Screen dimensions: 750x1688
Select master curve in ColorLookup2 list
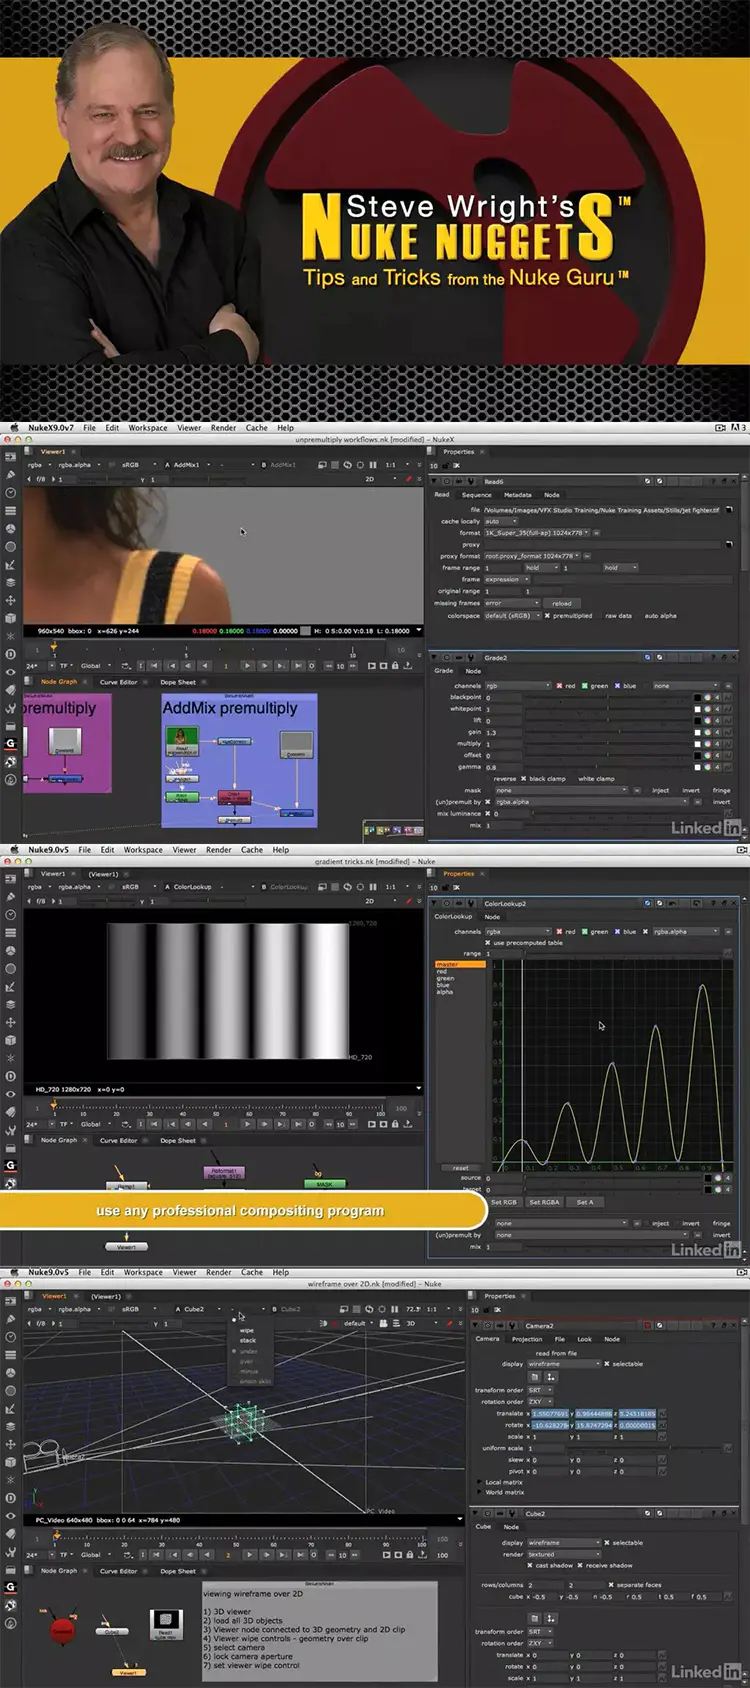[x=460, y=965]
